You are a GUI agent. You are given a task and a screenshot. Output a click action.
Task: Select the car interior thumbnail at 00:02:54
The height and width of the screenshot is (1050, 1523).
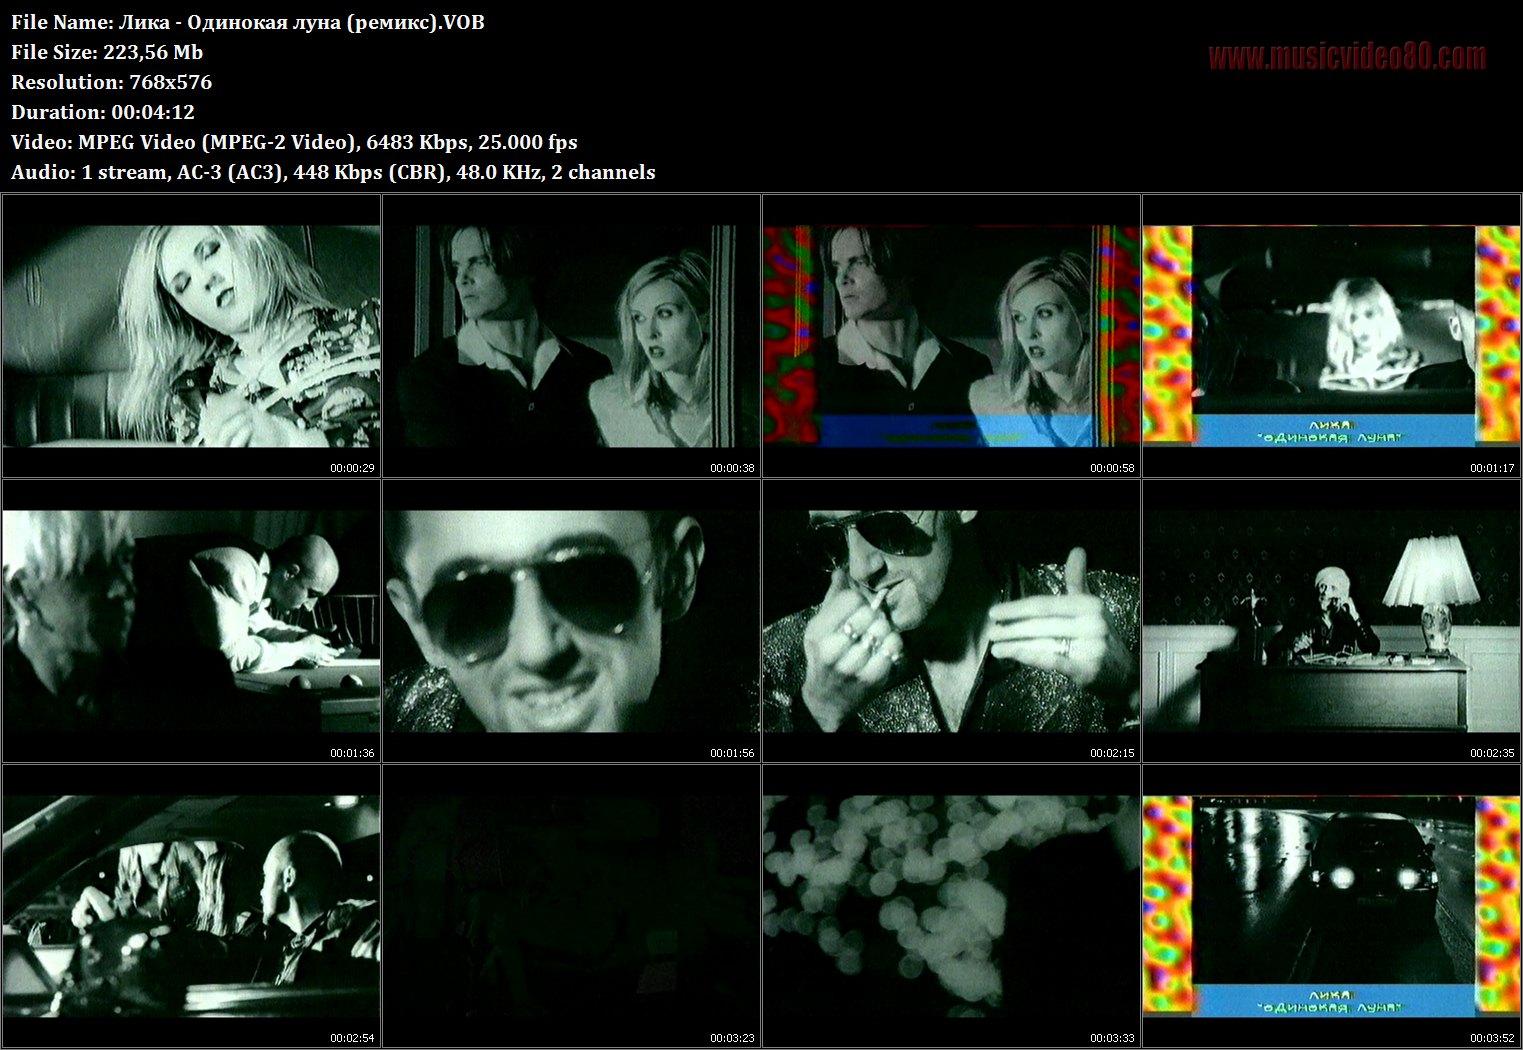pyautogui.click(x=191, y=906)
